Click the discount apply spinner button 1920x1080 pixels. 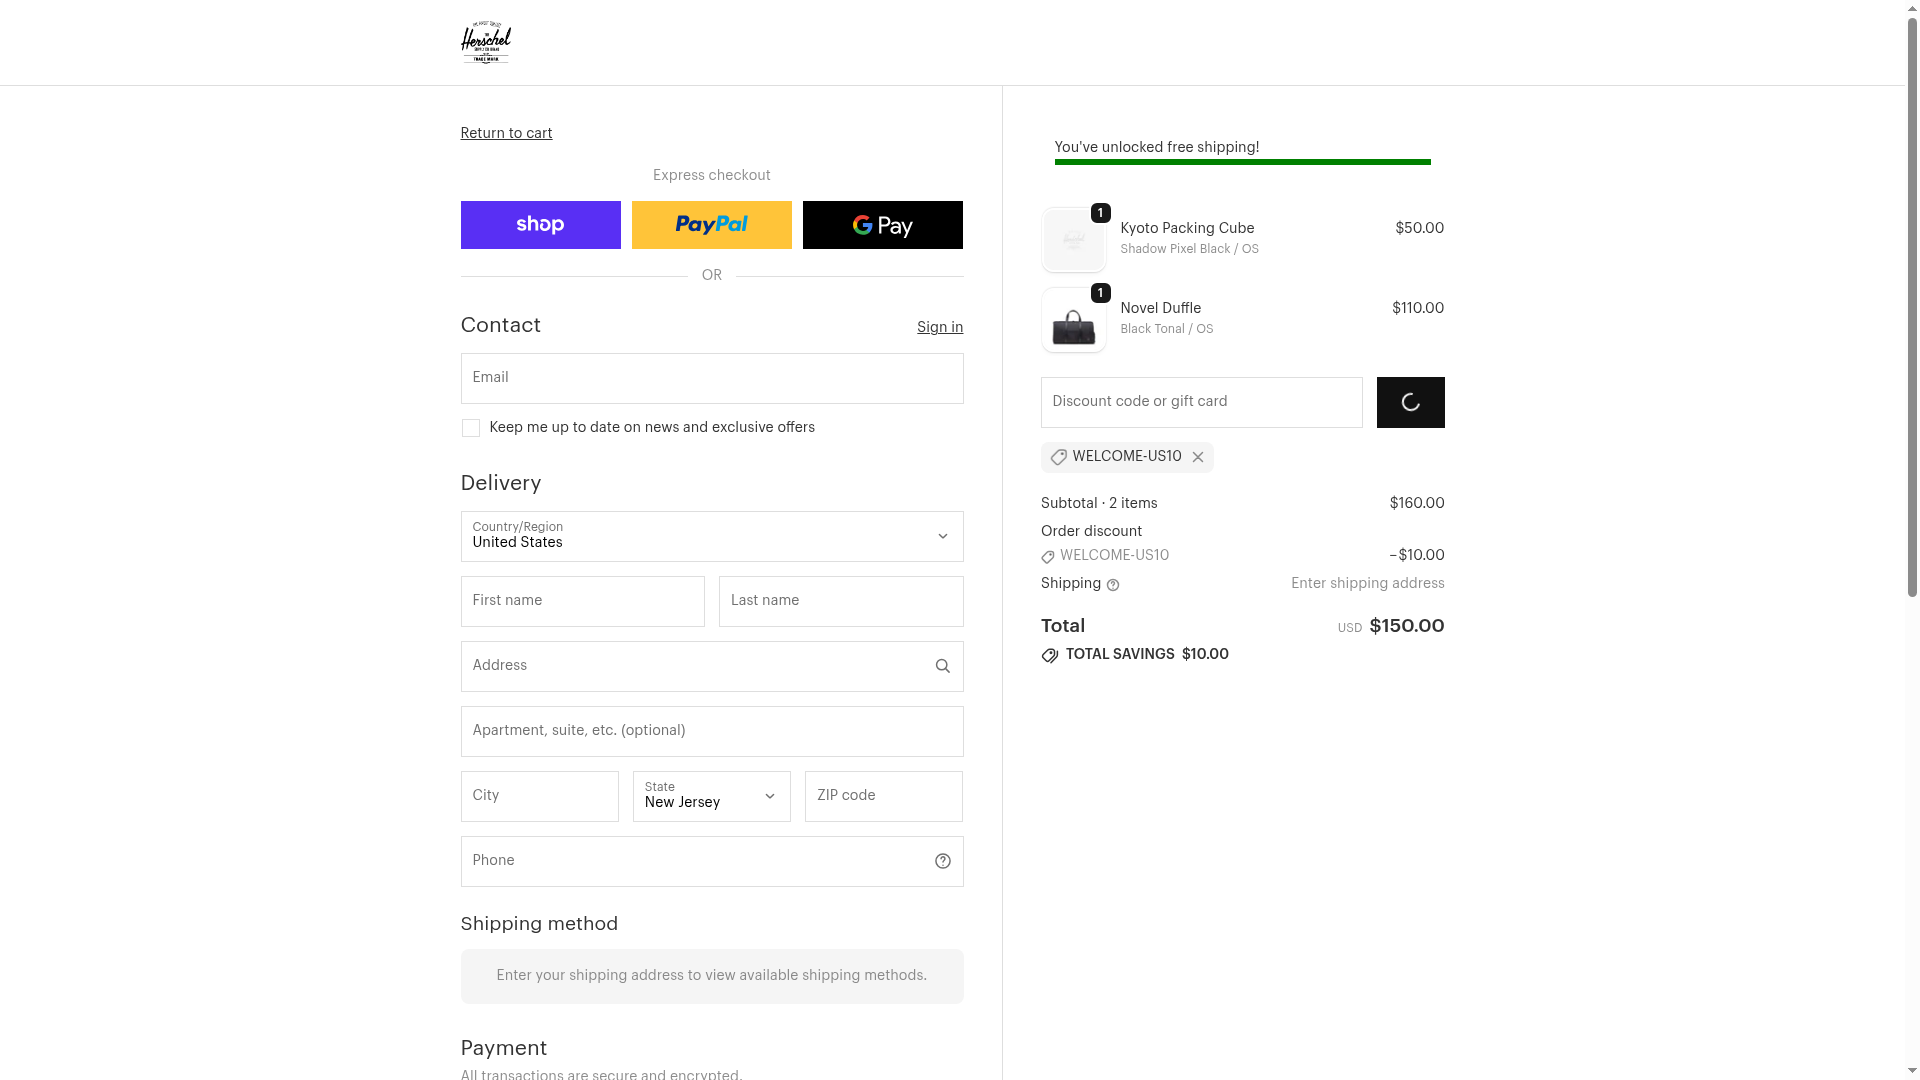pyautogui.click(x=1410, y=402)
